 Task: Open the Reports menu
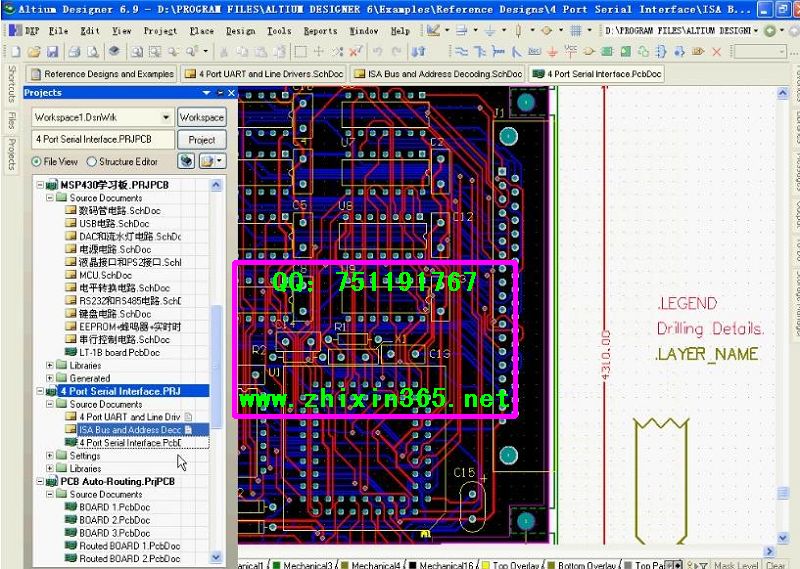[x=320, y=31]
